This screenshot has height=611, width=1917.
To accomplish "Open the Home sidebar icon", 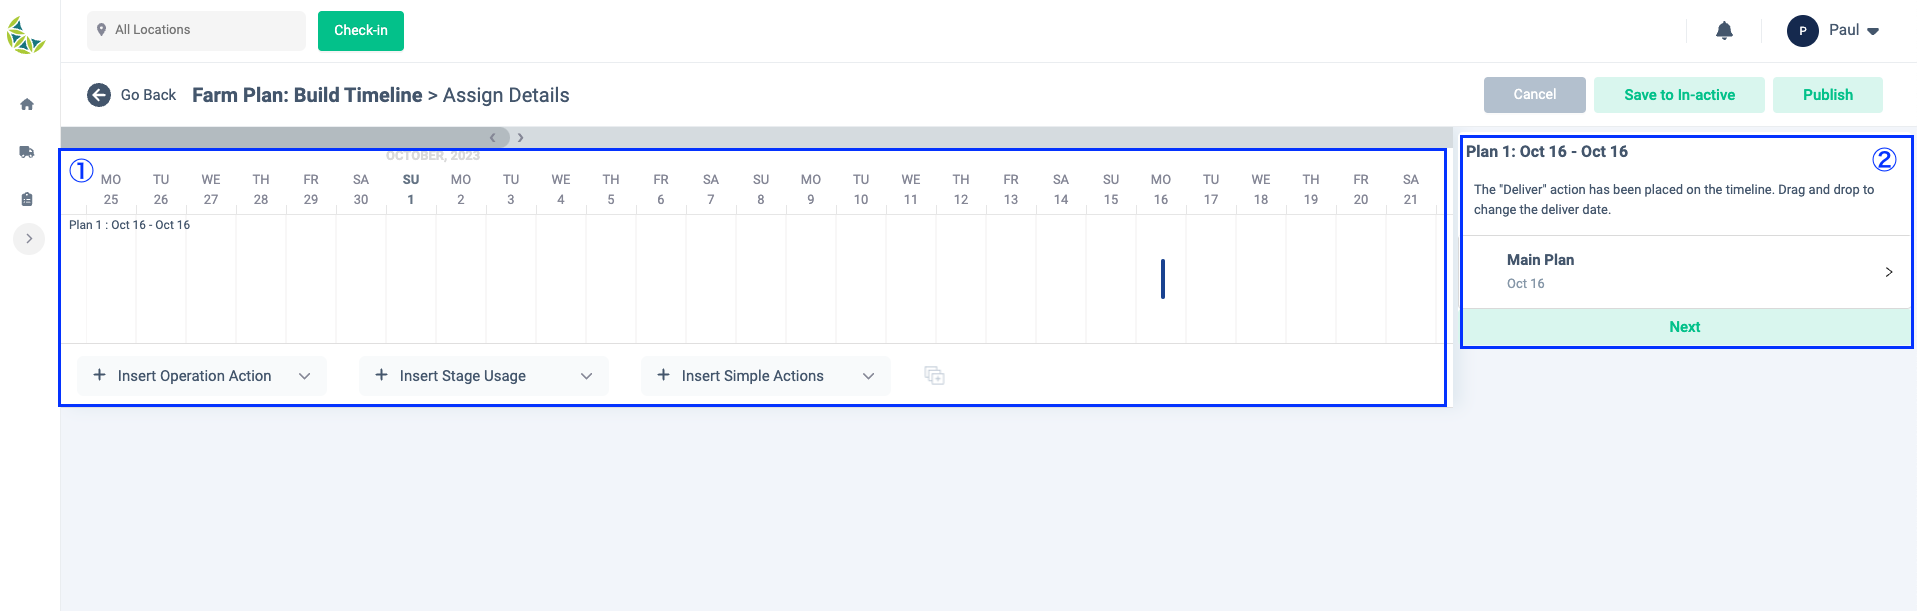I will point(27,104).
